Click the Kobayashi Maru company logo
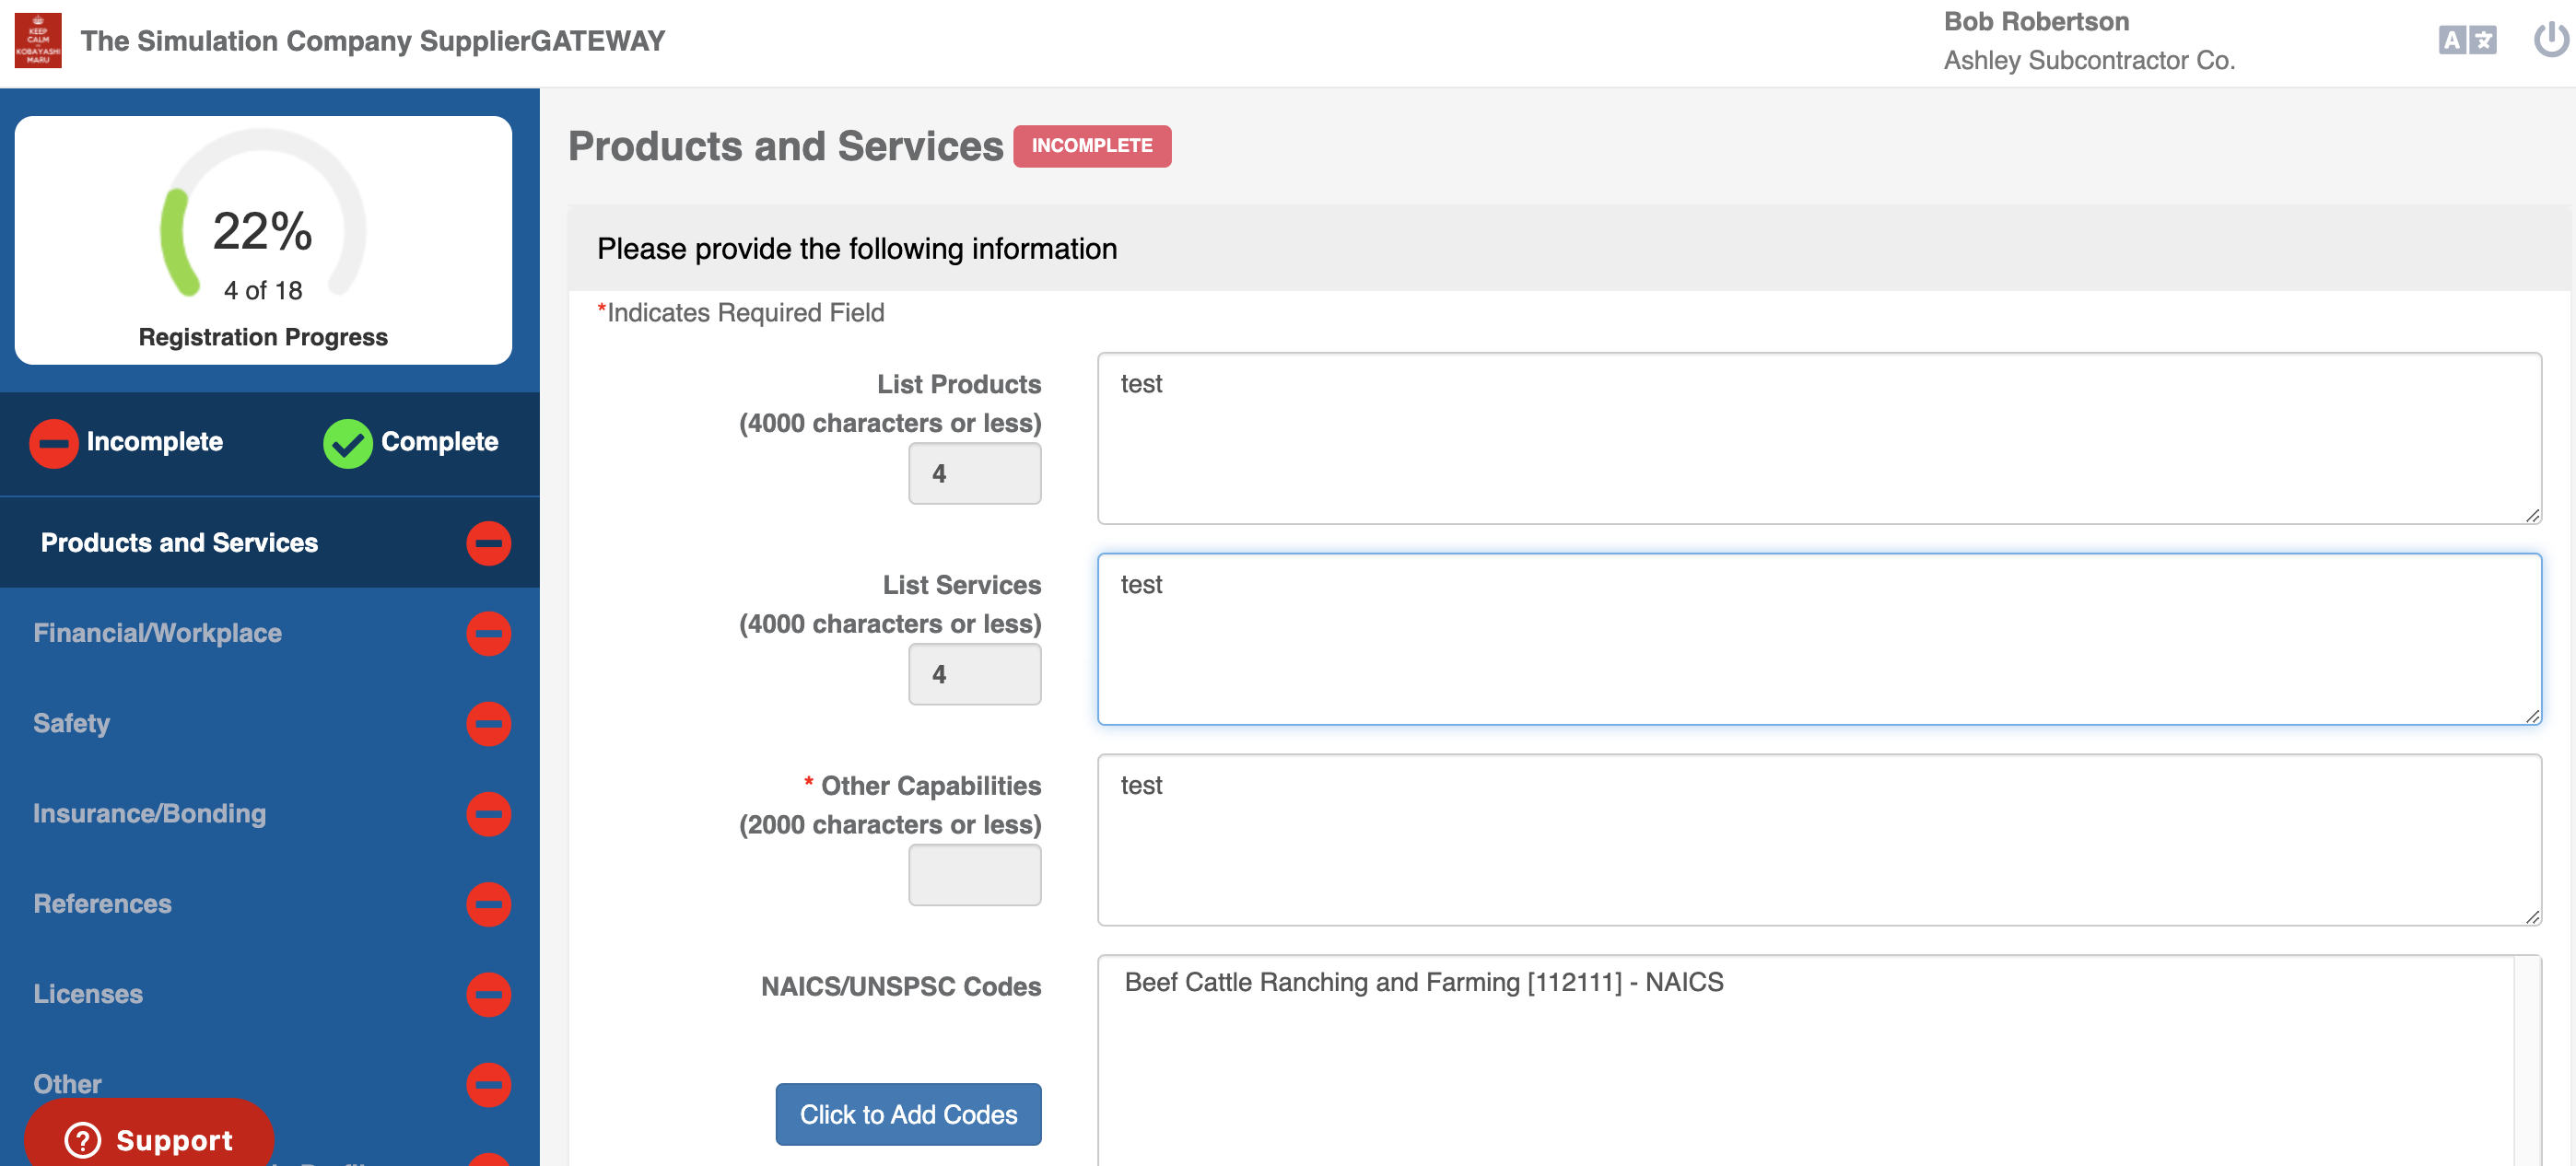The image size is (2576, 1166). point(37,41)
